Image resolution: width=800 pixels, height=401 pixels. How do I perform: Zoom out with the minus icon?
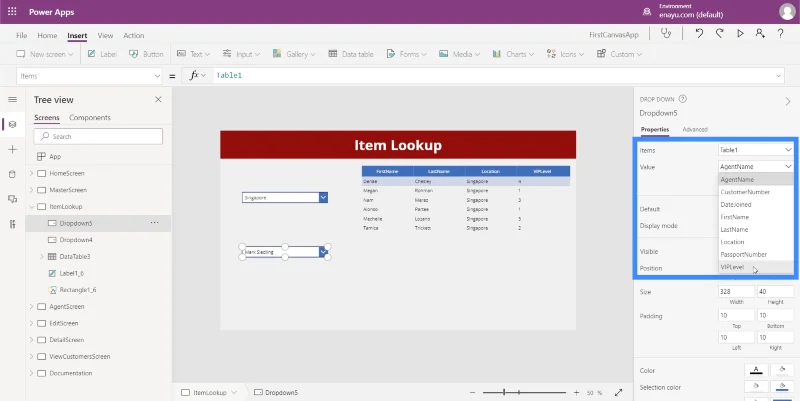pos(472,393)
